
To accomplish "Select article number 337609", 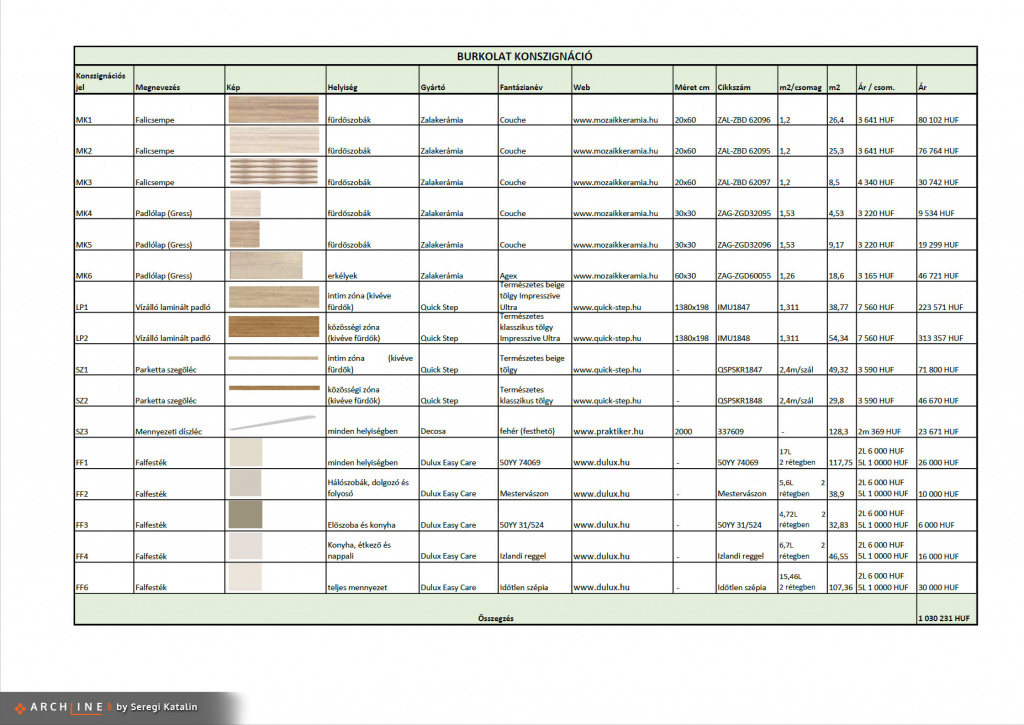I will tap(730, 432).
